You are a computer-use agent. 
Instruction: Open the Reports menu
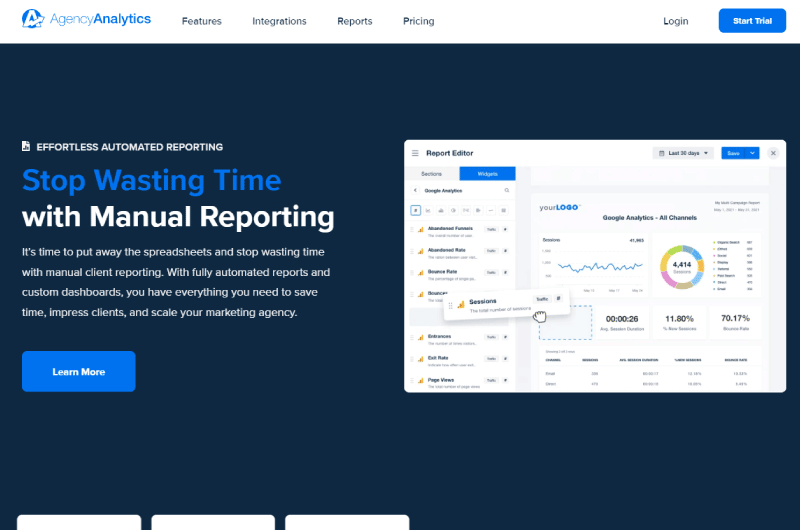pyautogui.click(x=355, y=21)
